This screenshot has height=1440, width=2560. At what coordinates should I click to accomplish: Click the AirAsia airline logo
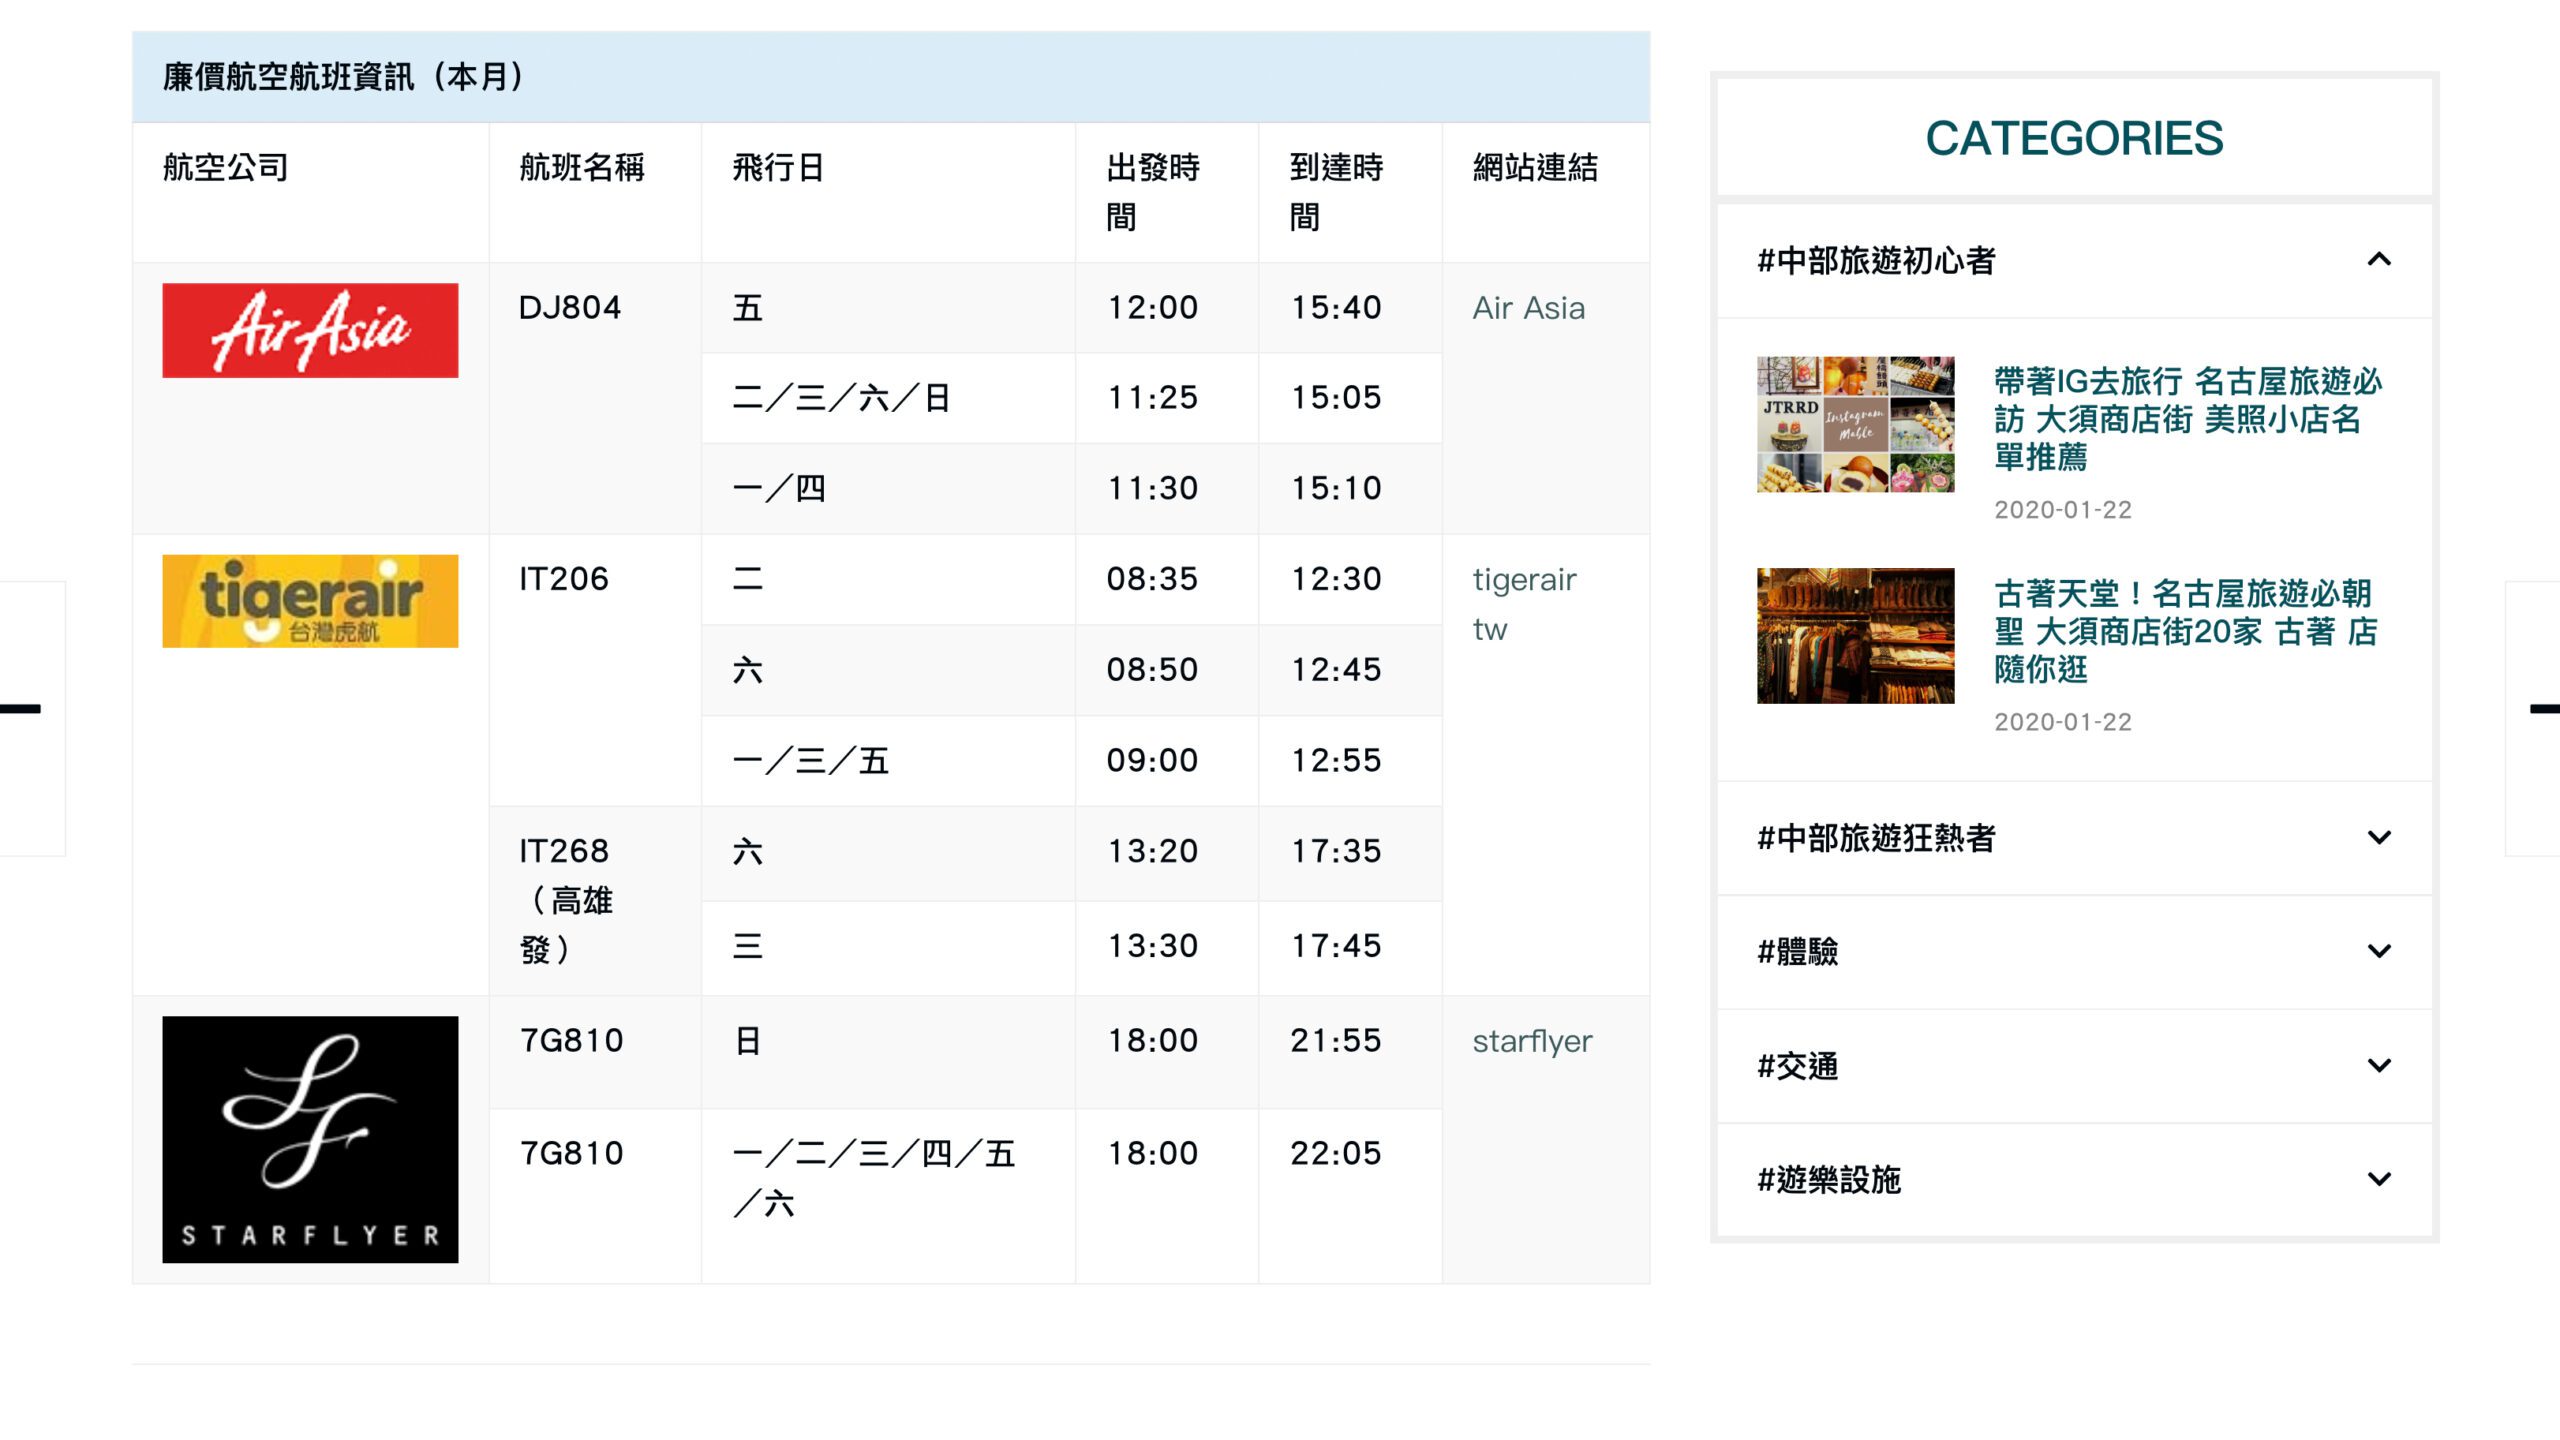point(310,330)
